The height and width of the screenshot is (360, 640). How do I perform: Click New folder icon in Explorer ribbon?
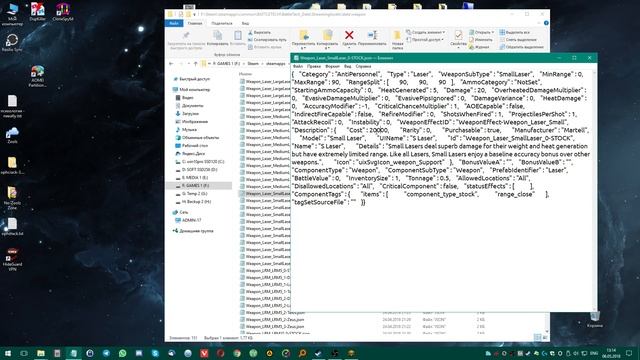point(397,36)
